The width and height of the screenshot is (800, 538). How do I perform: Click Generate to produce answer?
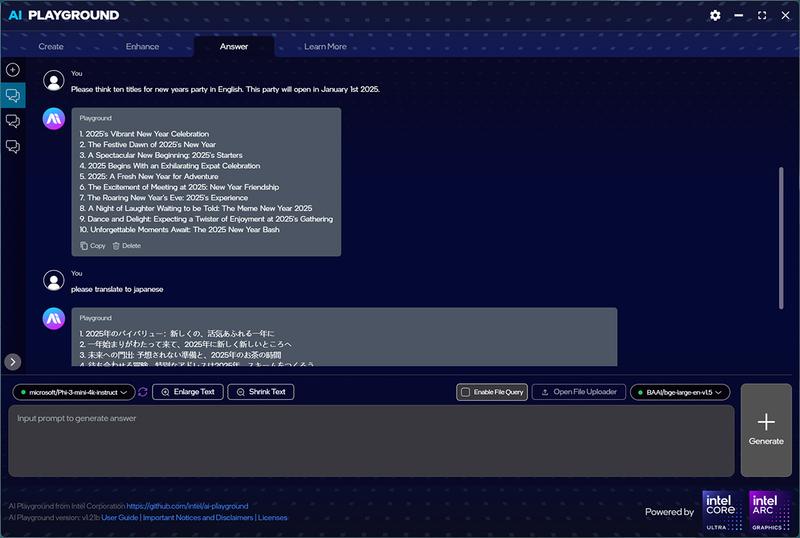[x=766, y=430]
